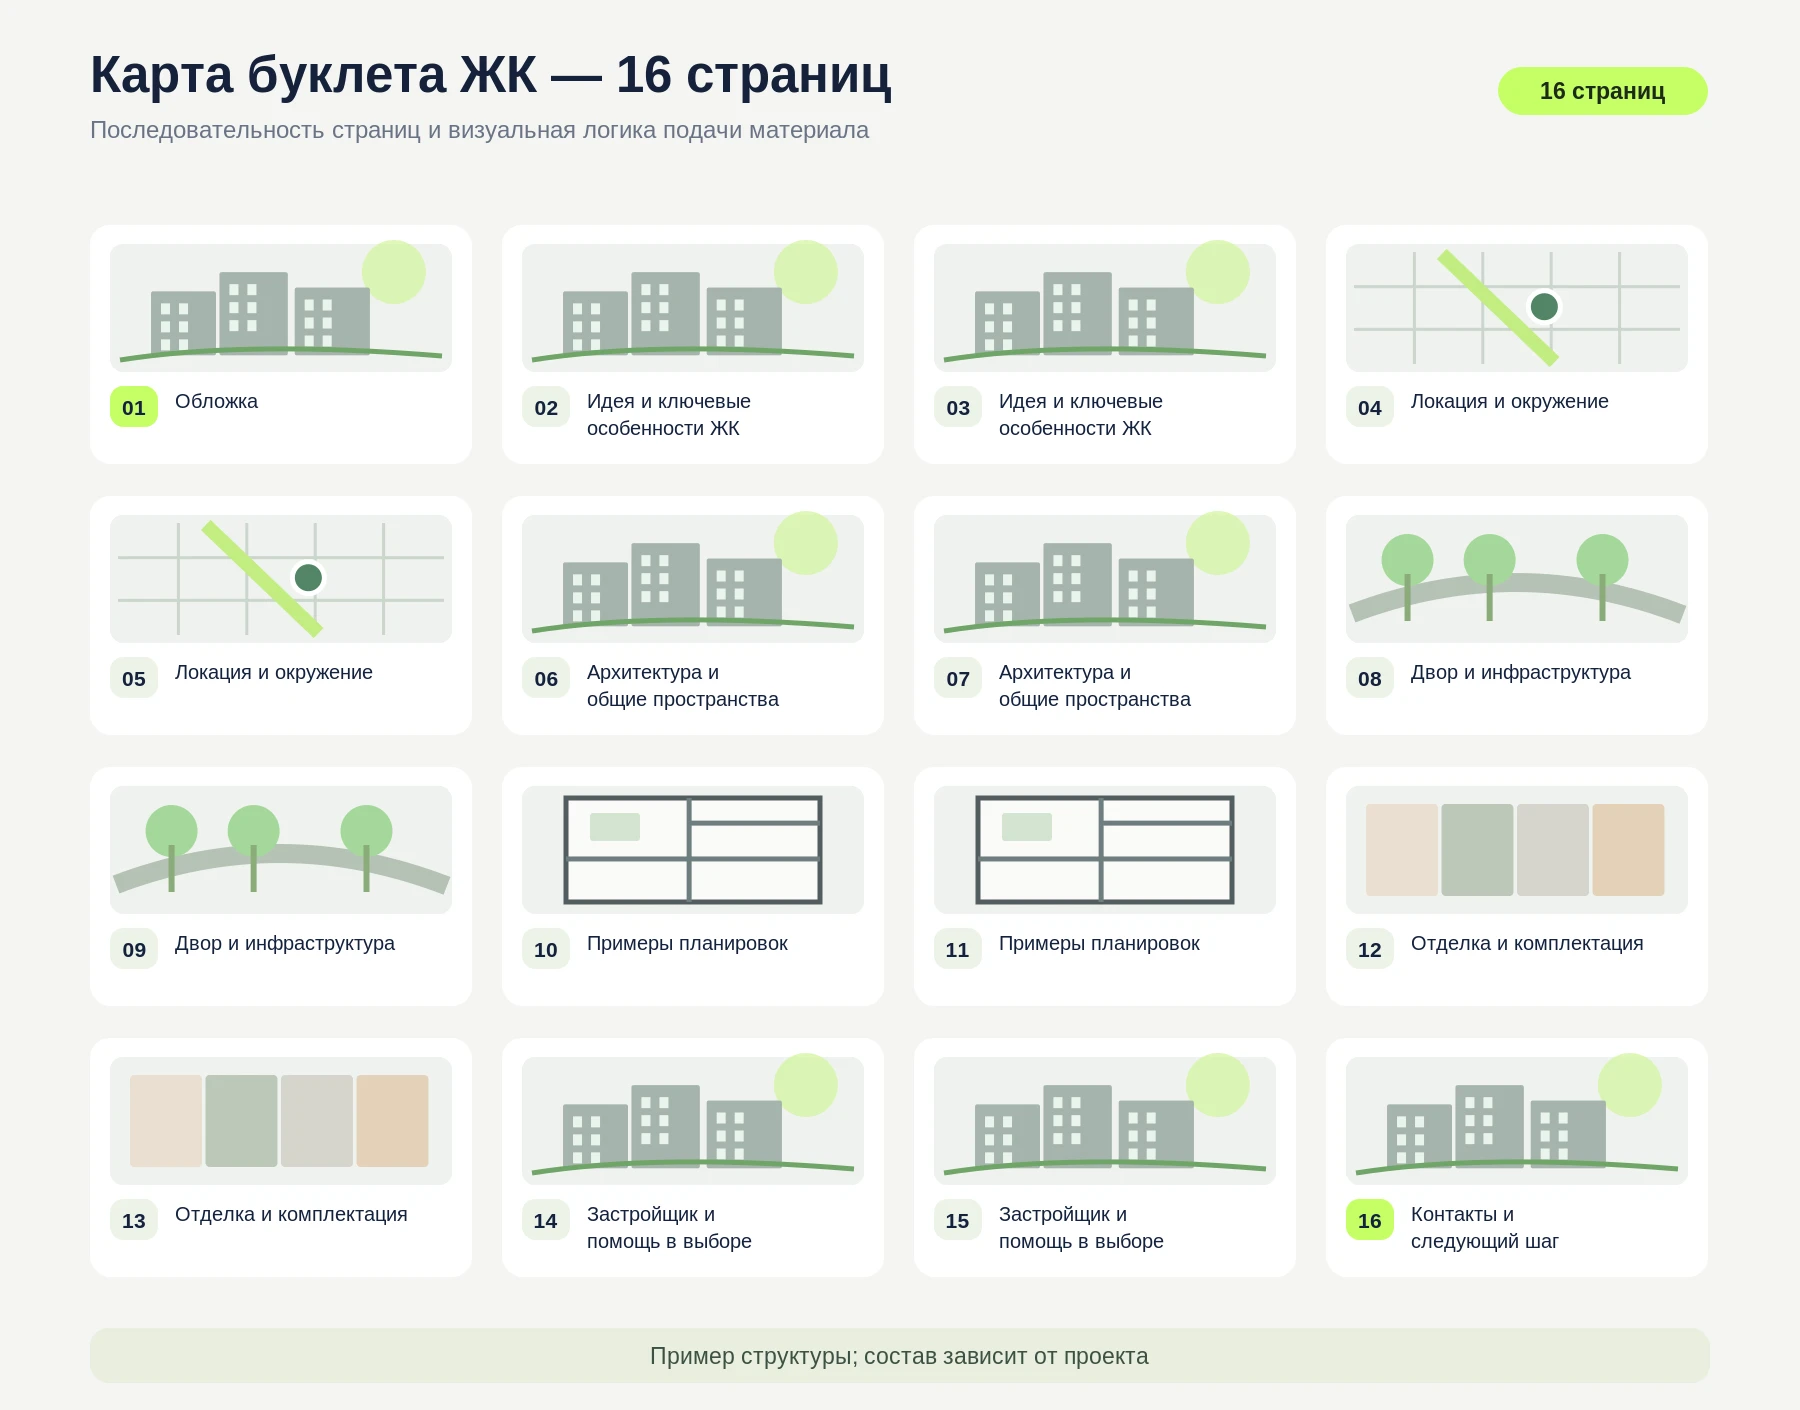This screenshot has width=1800, height=1410.
Task: Click the 02 page number badge
Action: click(x=546, y=407)
